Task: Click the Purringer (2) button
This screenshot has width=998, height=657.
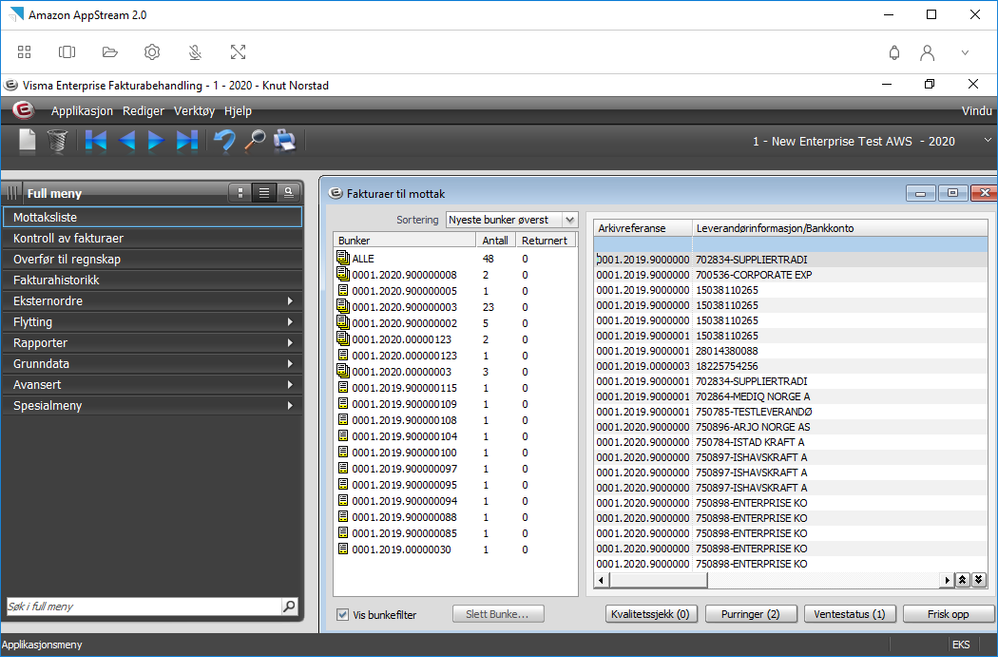Action: (x=750, y=614)
